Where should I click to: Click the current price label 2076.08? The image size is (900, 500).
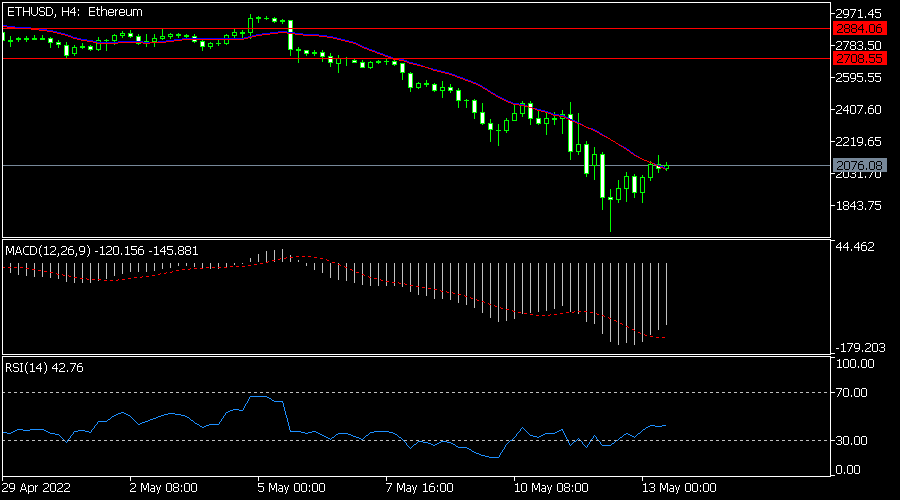pyautogui.click(x=859, y=165)
